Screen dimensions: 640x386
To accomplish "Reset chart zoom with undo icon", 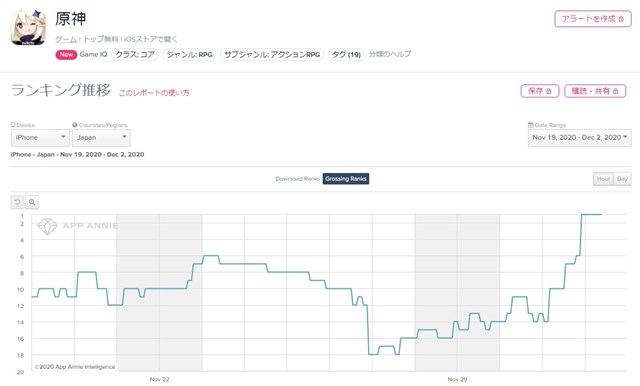I will (17, 202).
